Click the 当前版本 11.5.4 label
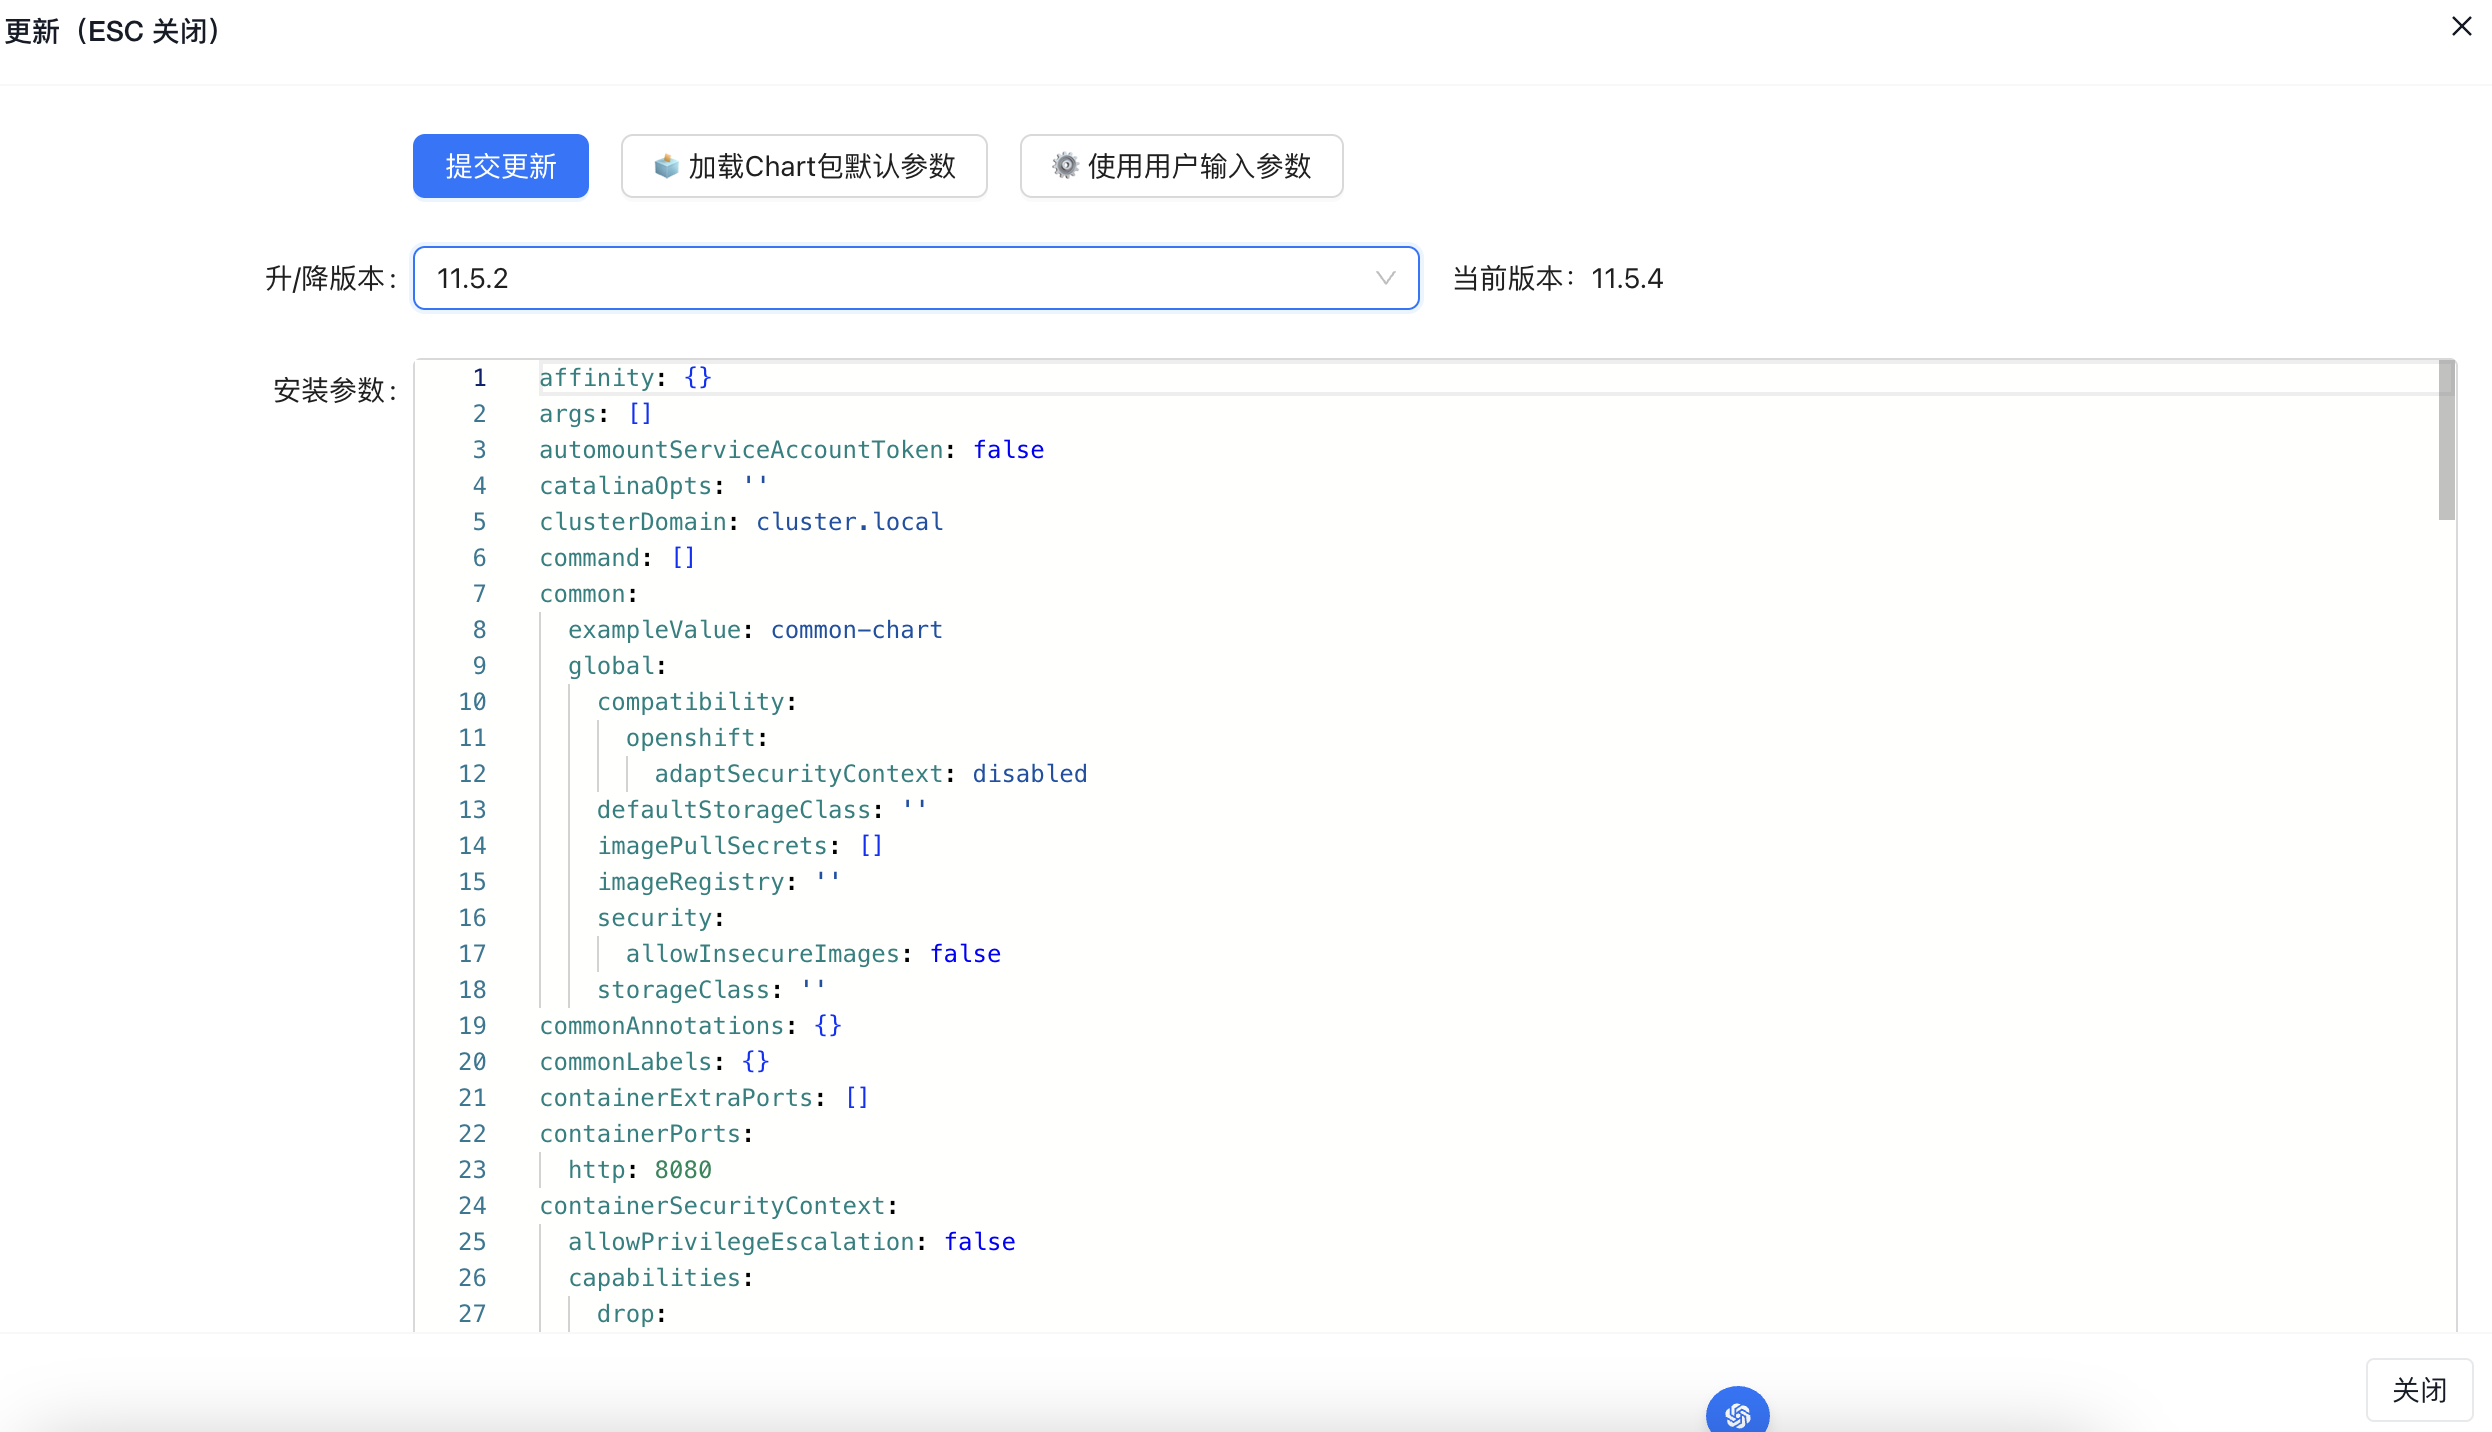 tap(1557, 278)
